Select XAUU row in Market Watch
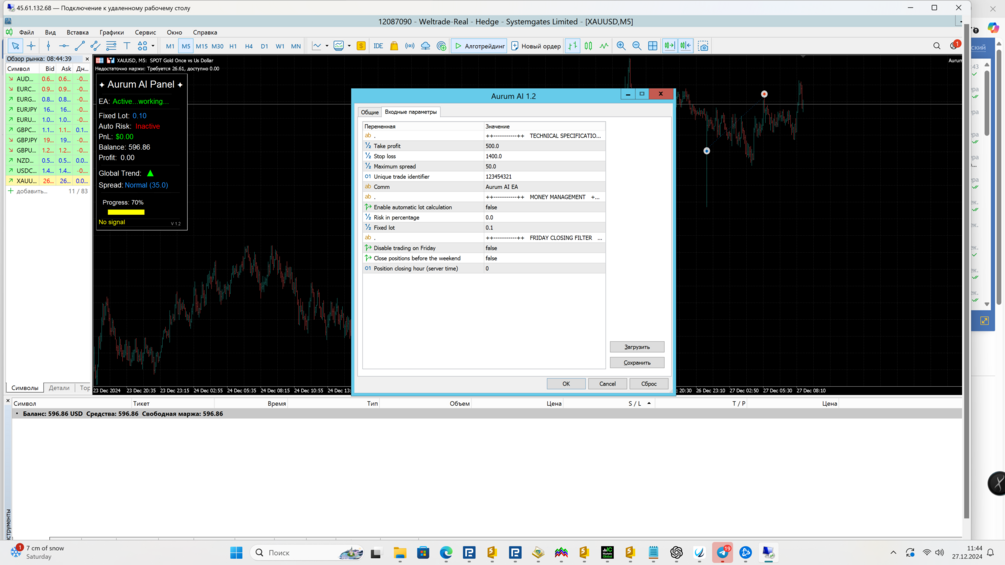 click(47, 181)
